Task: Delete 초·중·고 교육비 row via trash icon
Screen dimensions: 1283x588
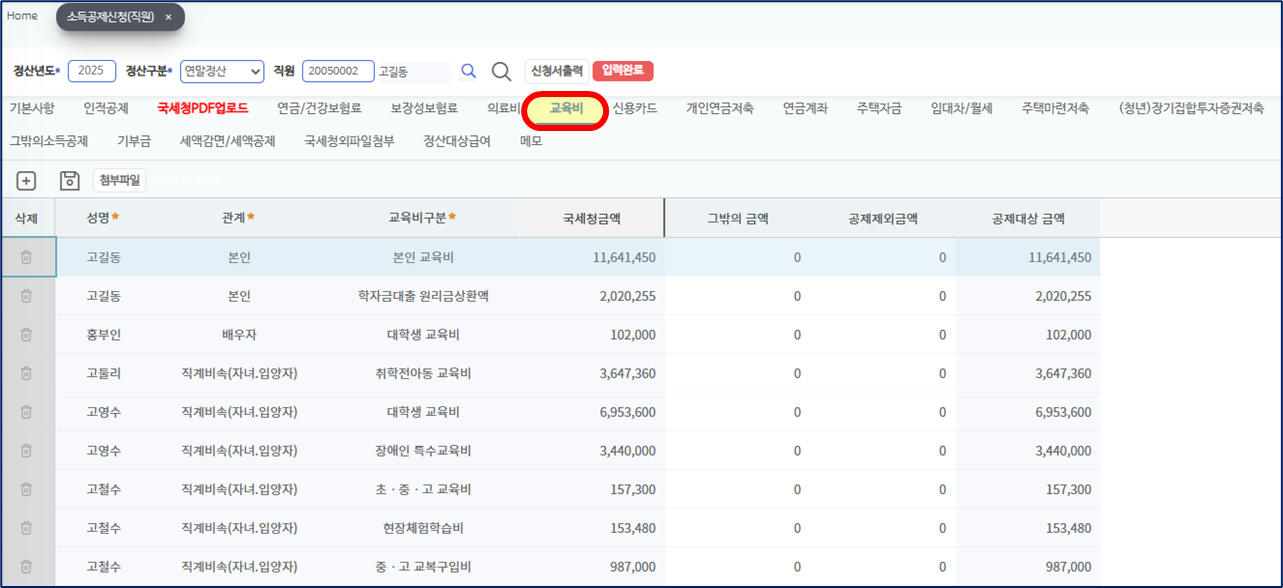Action: [26, 489]
